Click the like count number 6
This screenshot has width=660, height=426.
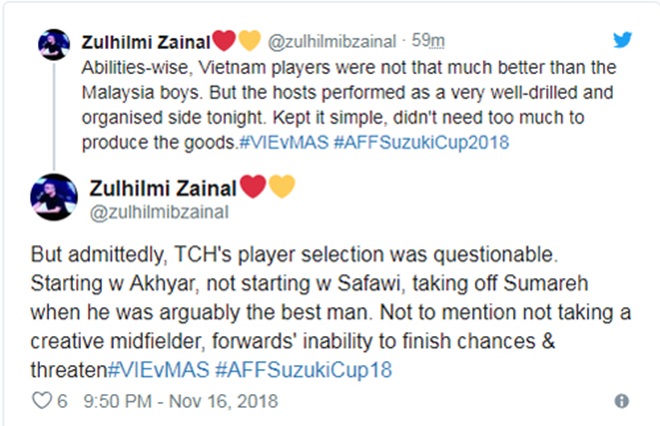(x=60, y=401)
